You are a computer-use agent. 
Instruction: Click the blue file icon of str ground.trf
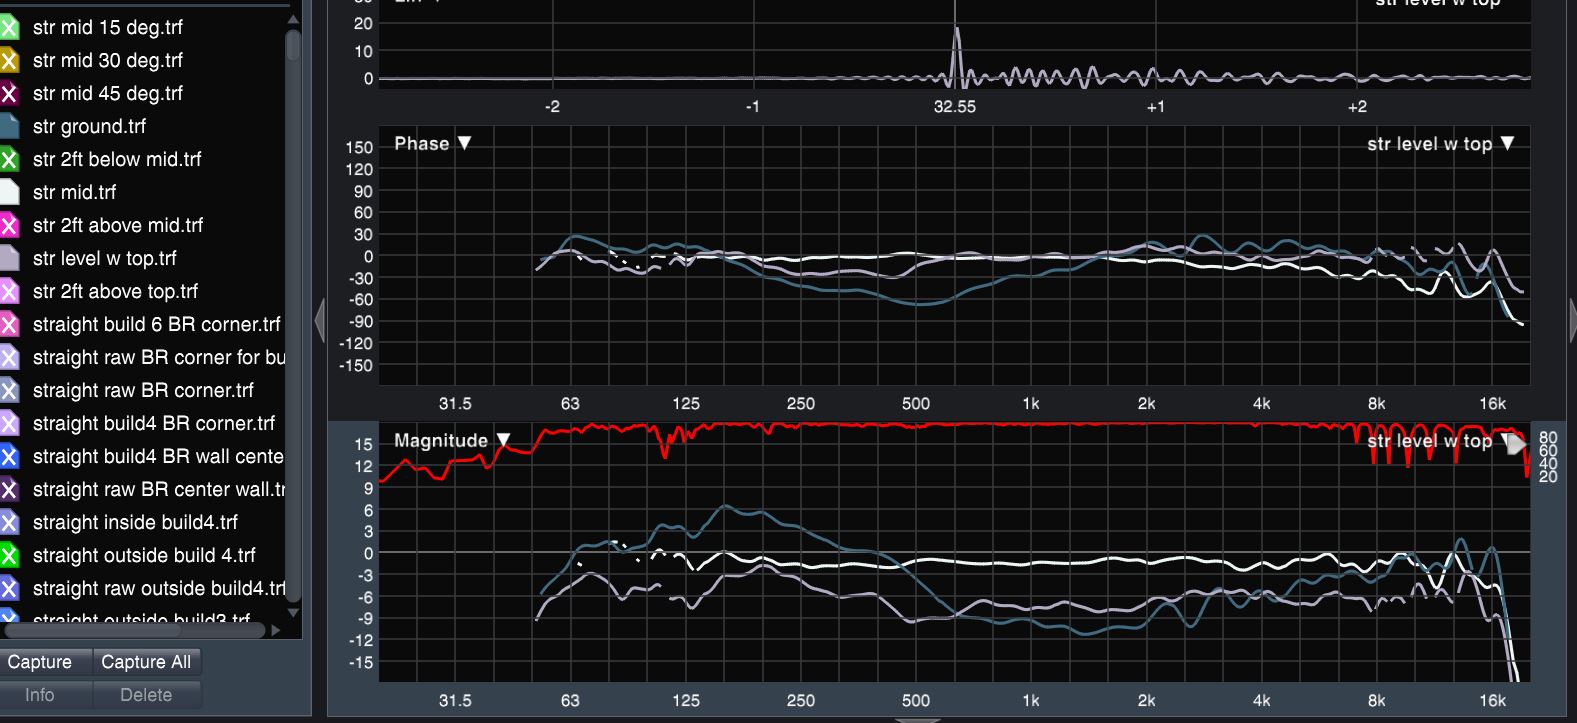click(9, 126)
